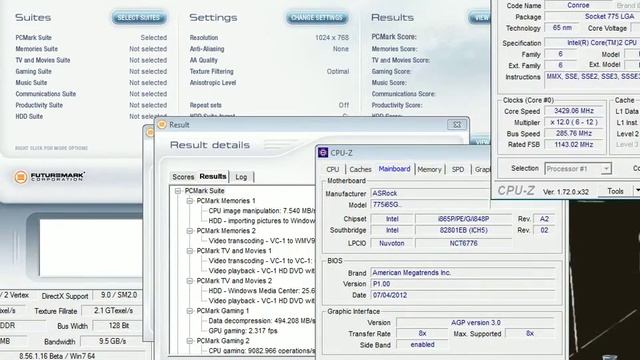Click the BIOS Date 07/04/2012 field
640x360 pixels.
[463, 295]
